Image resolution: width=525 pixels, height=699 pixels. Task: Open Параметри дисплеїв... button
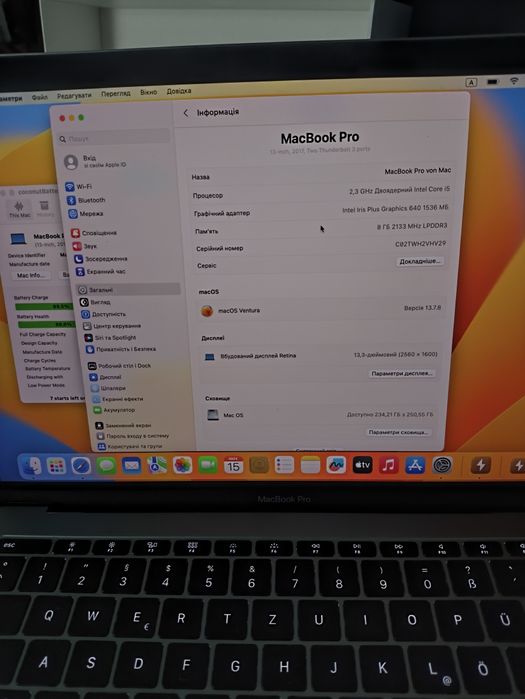[402, 373]
